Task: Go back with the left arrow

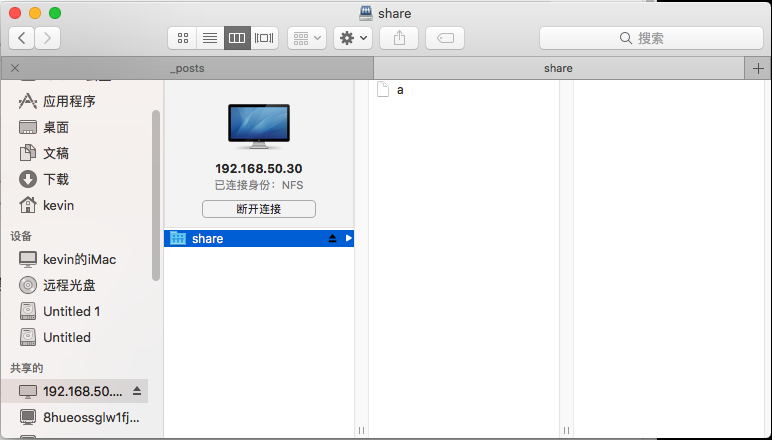Action: pos(22,38)
